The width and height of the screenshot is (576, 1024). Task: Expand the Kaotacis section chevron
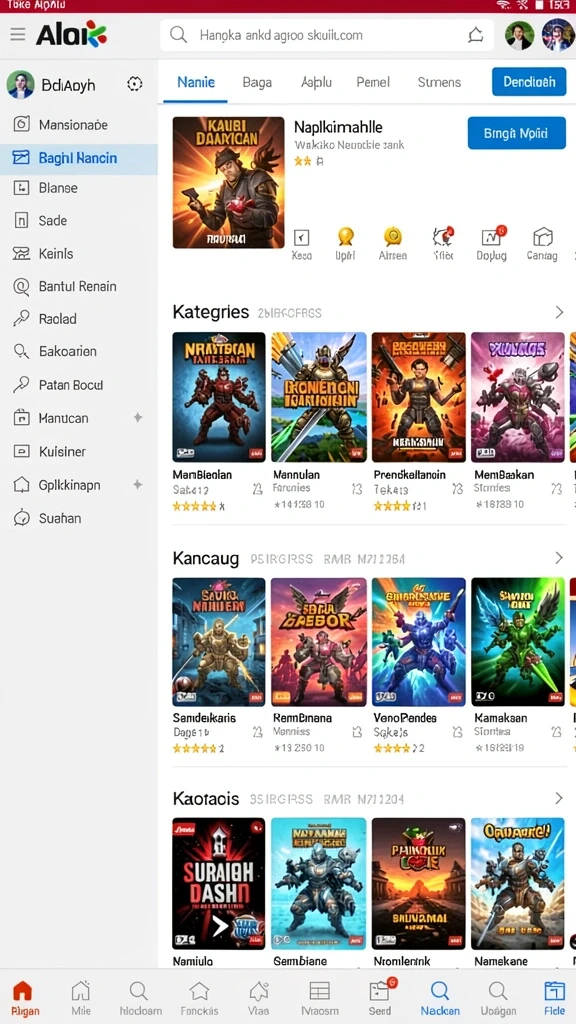pyautogui.click(x=559, y=798)
